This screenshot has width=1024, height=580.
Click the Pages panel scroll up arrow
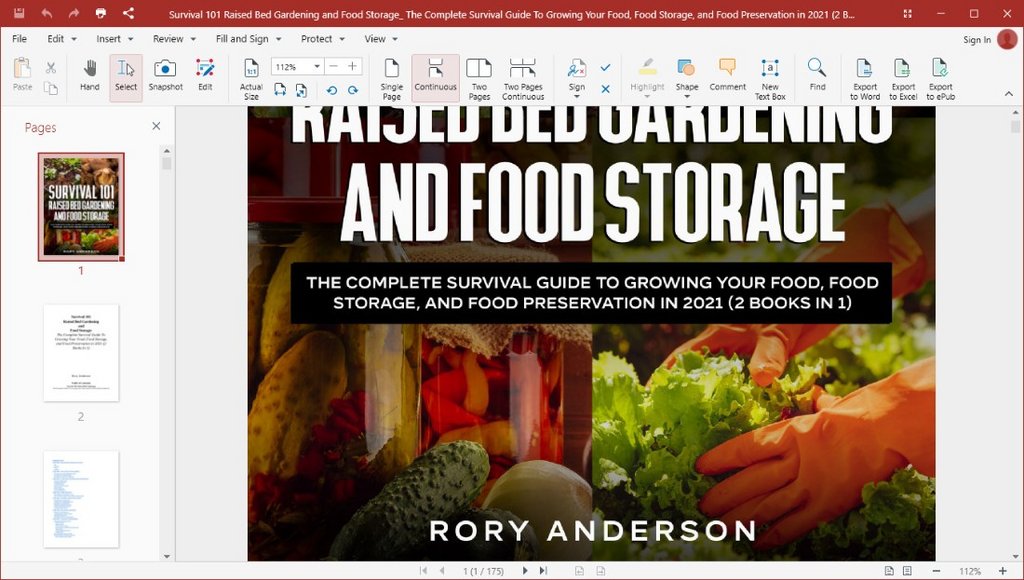pyautogui.click(x=167, y=150)
